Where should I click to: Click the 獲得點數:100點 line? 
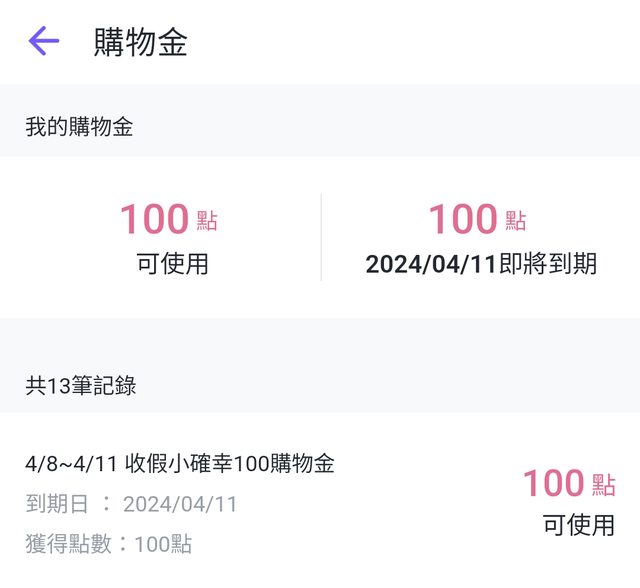108,544
